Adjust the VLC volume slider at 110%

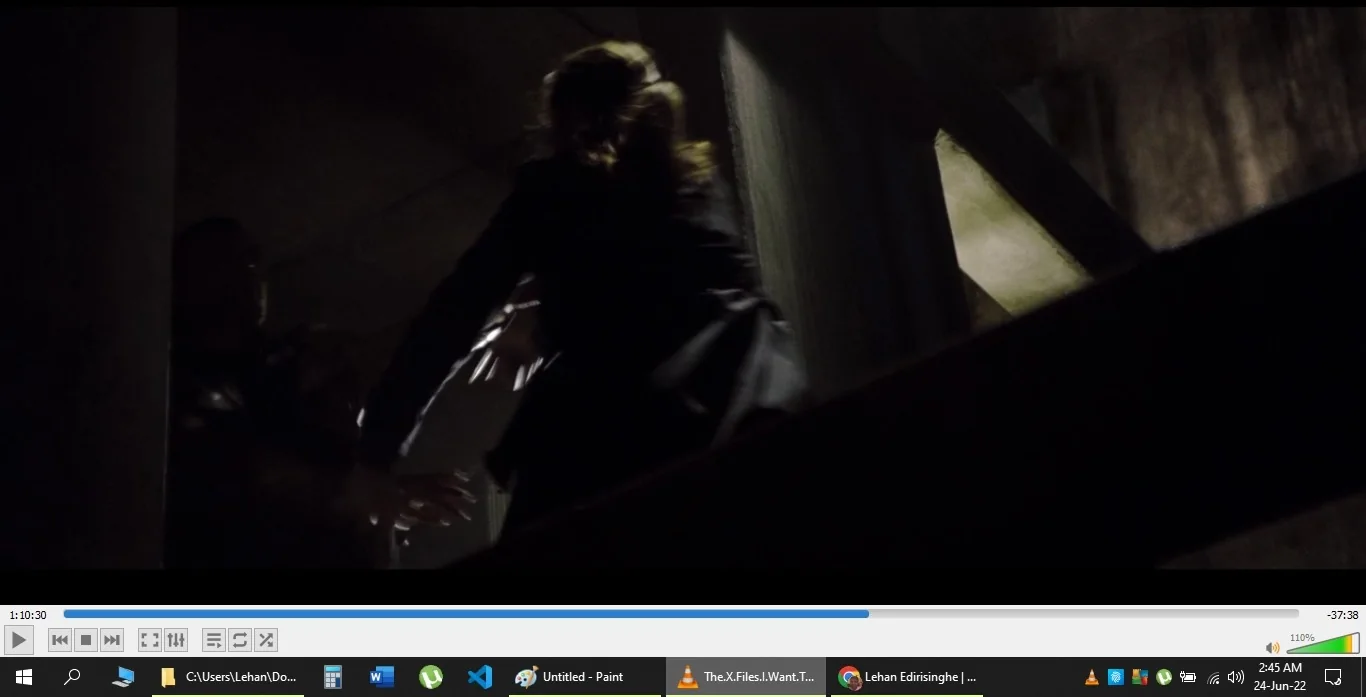coord(1322,644)
